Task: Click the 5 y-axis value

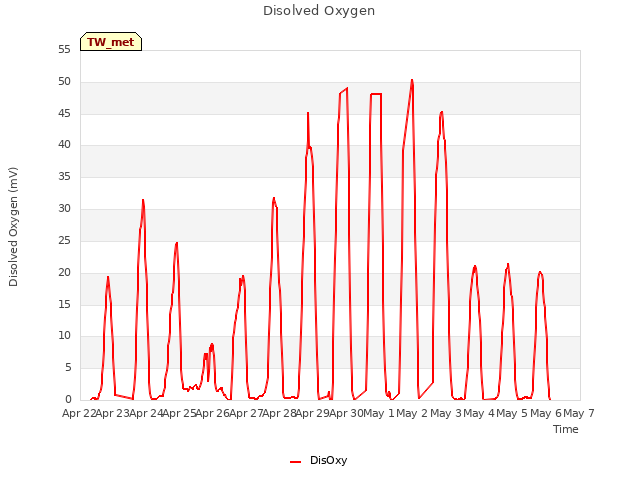Action: point(68,367)
